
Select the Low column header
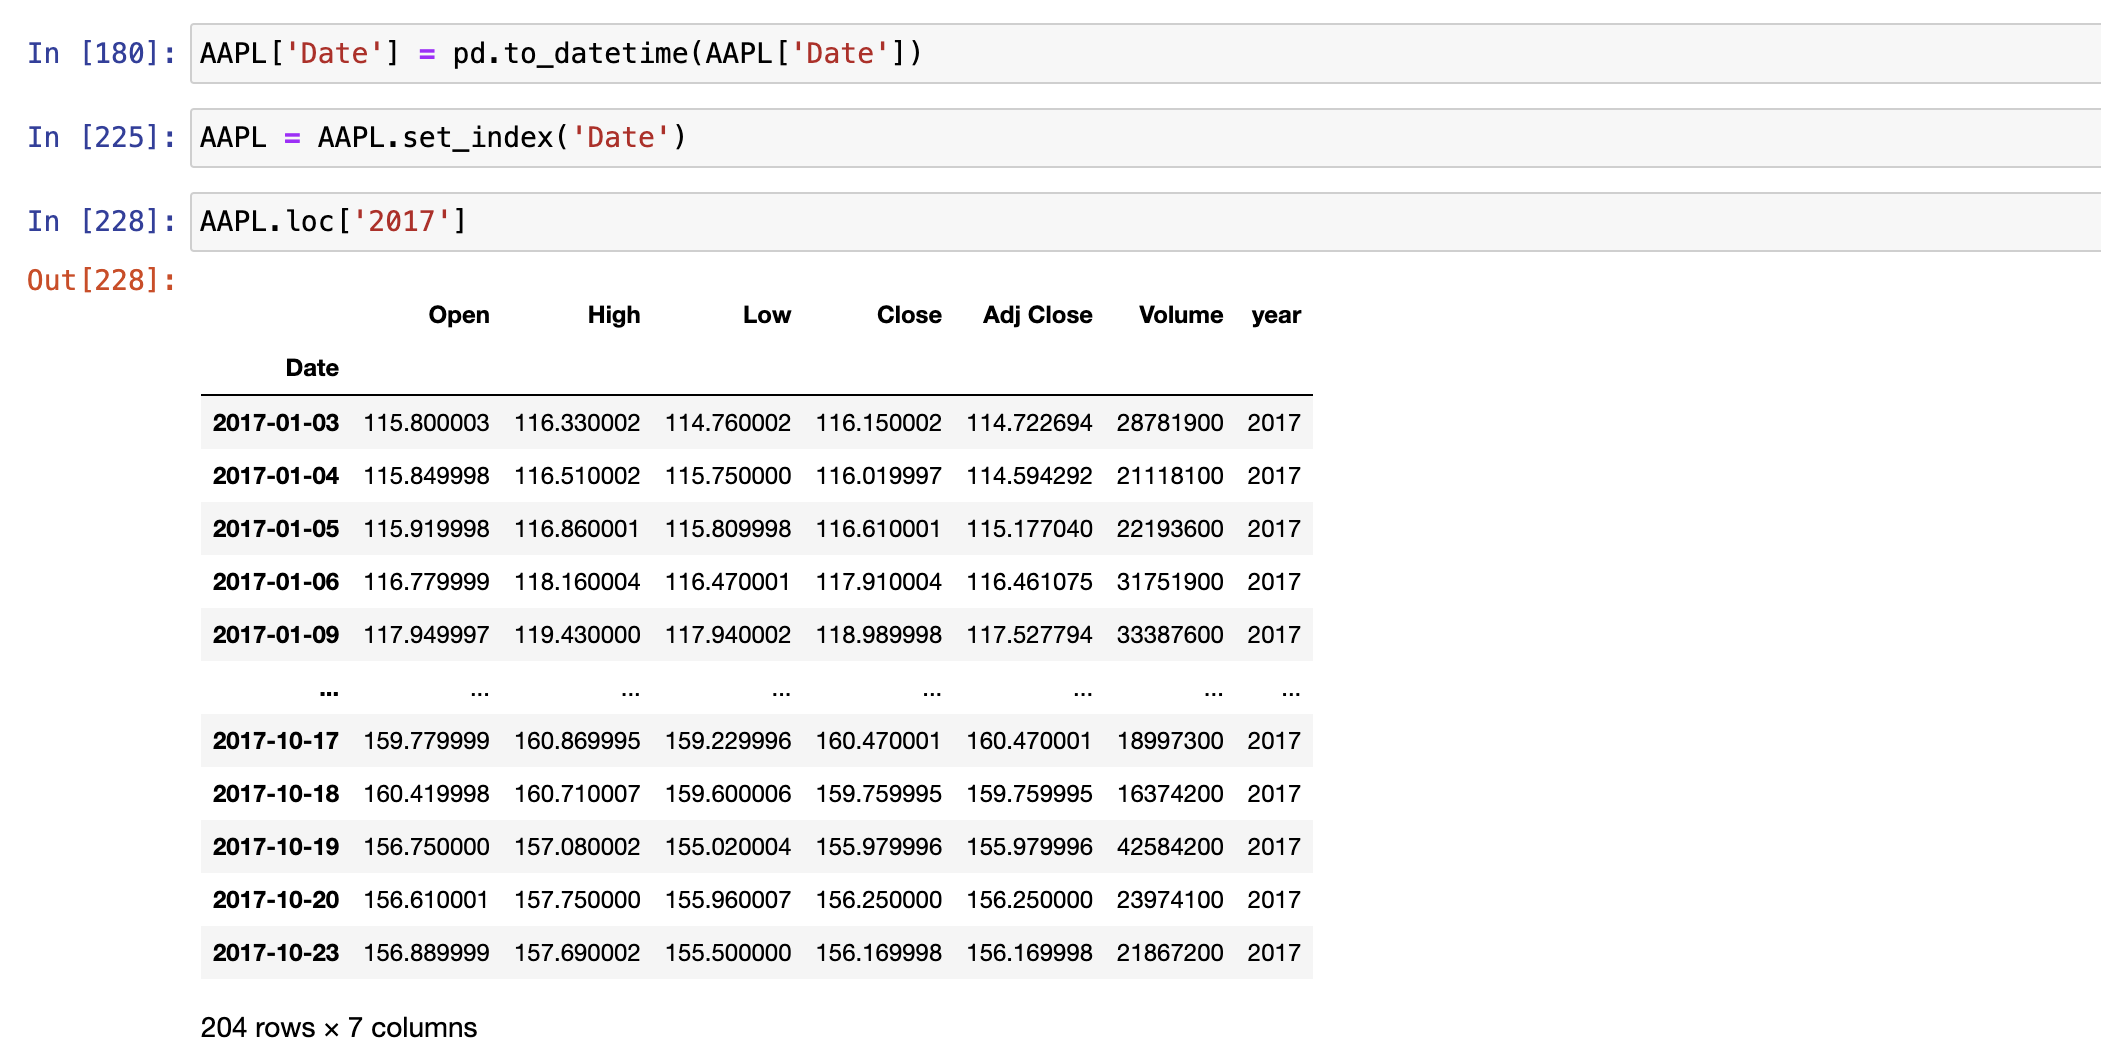pyautogui.click(x=767, y=315)
